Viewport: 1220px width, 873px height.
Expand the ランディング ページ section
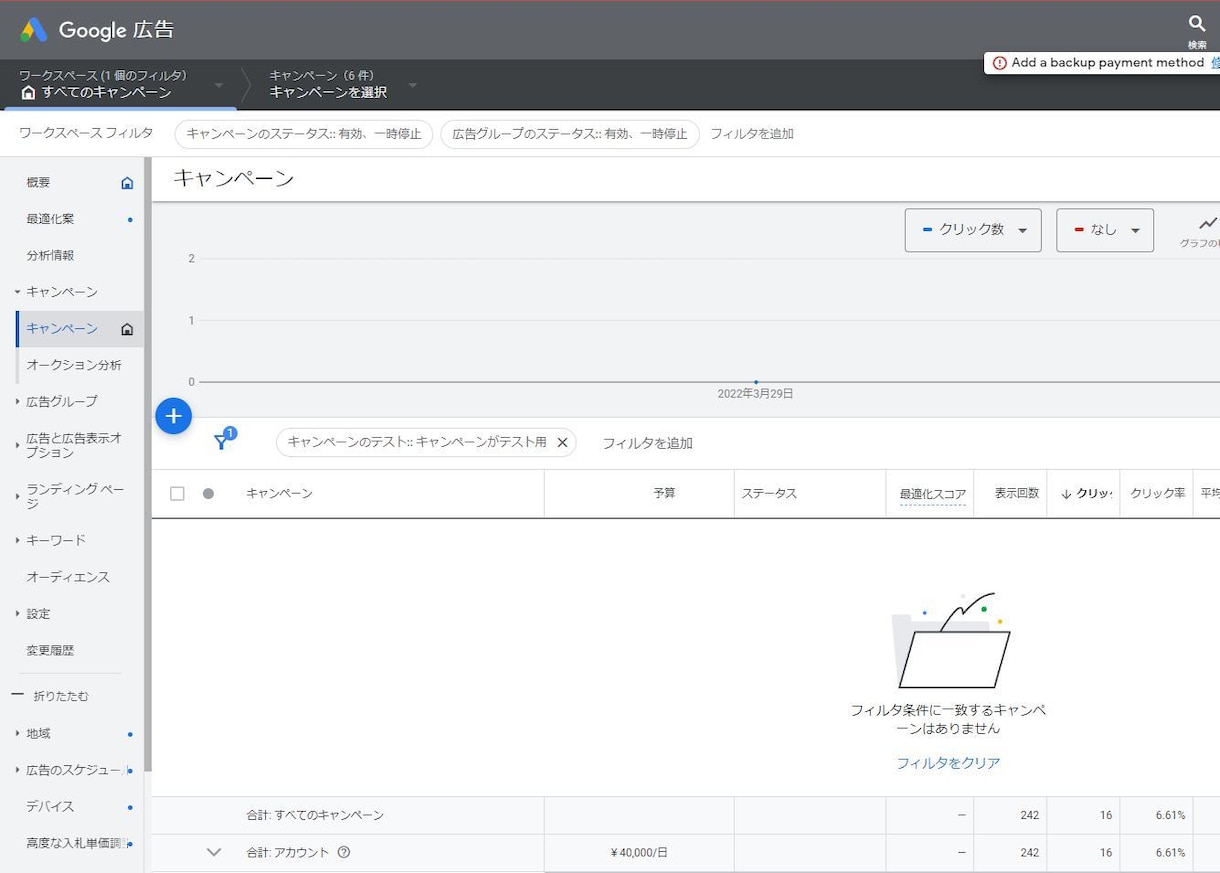(x=17, y=497)
